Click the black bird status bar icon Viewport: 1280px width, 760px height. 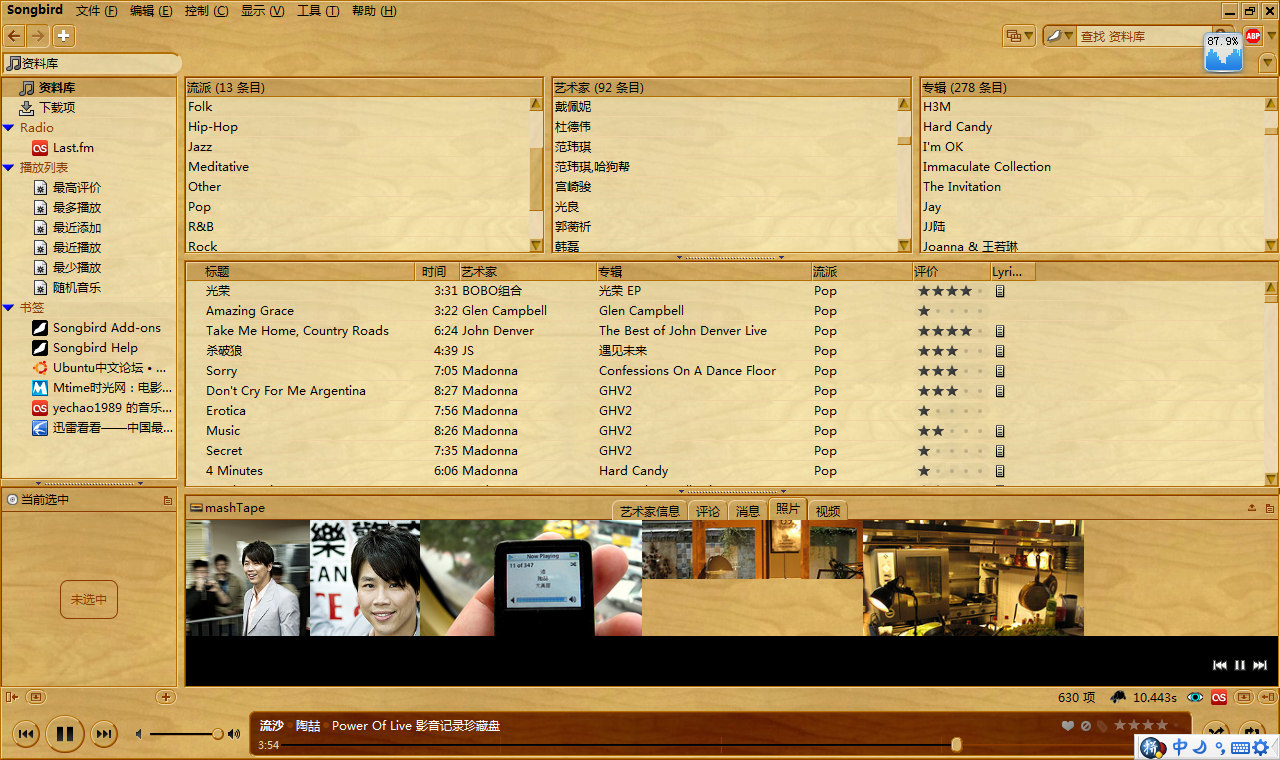[1118, 697]
